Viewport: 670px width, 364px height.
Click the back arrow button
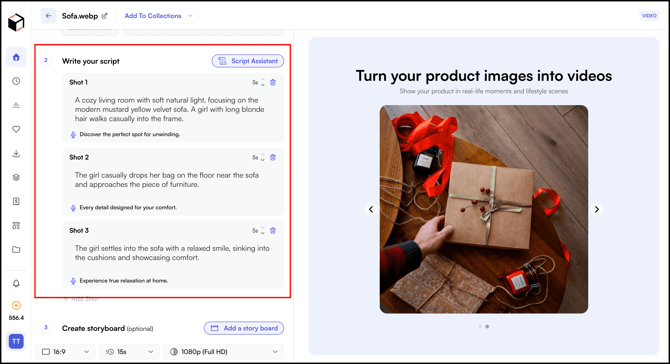pyautogui.click(x=48, y=16)
